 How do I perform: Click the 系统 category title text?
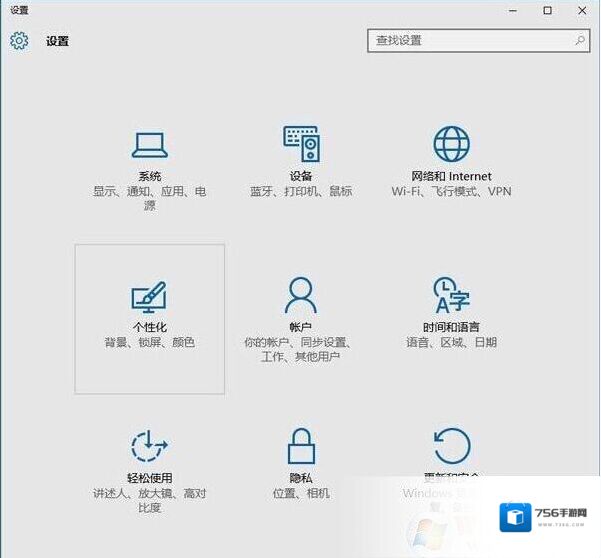[150, 177]
